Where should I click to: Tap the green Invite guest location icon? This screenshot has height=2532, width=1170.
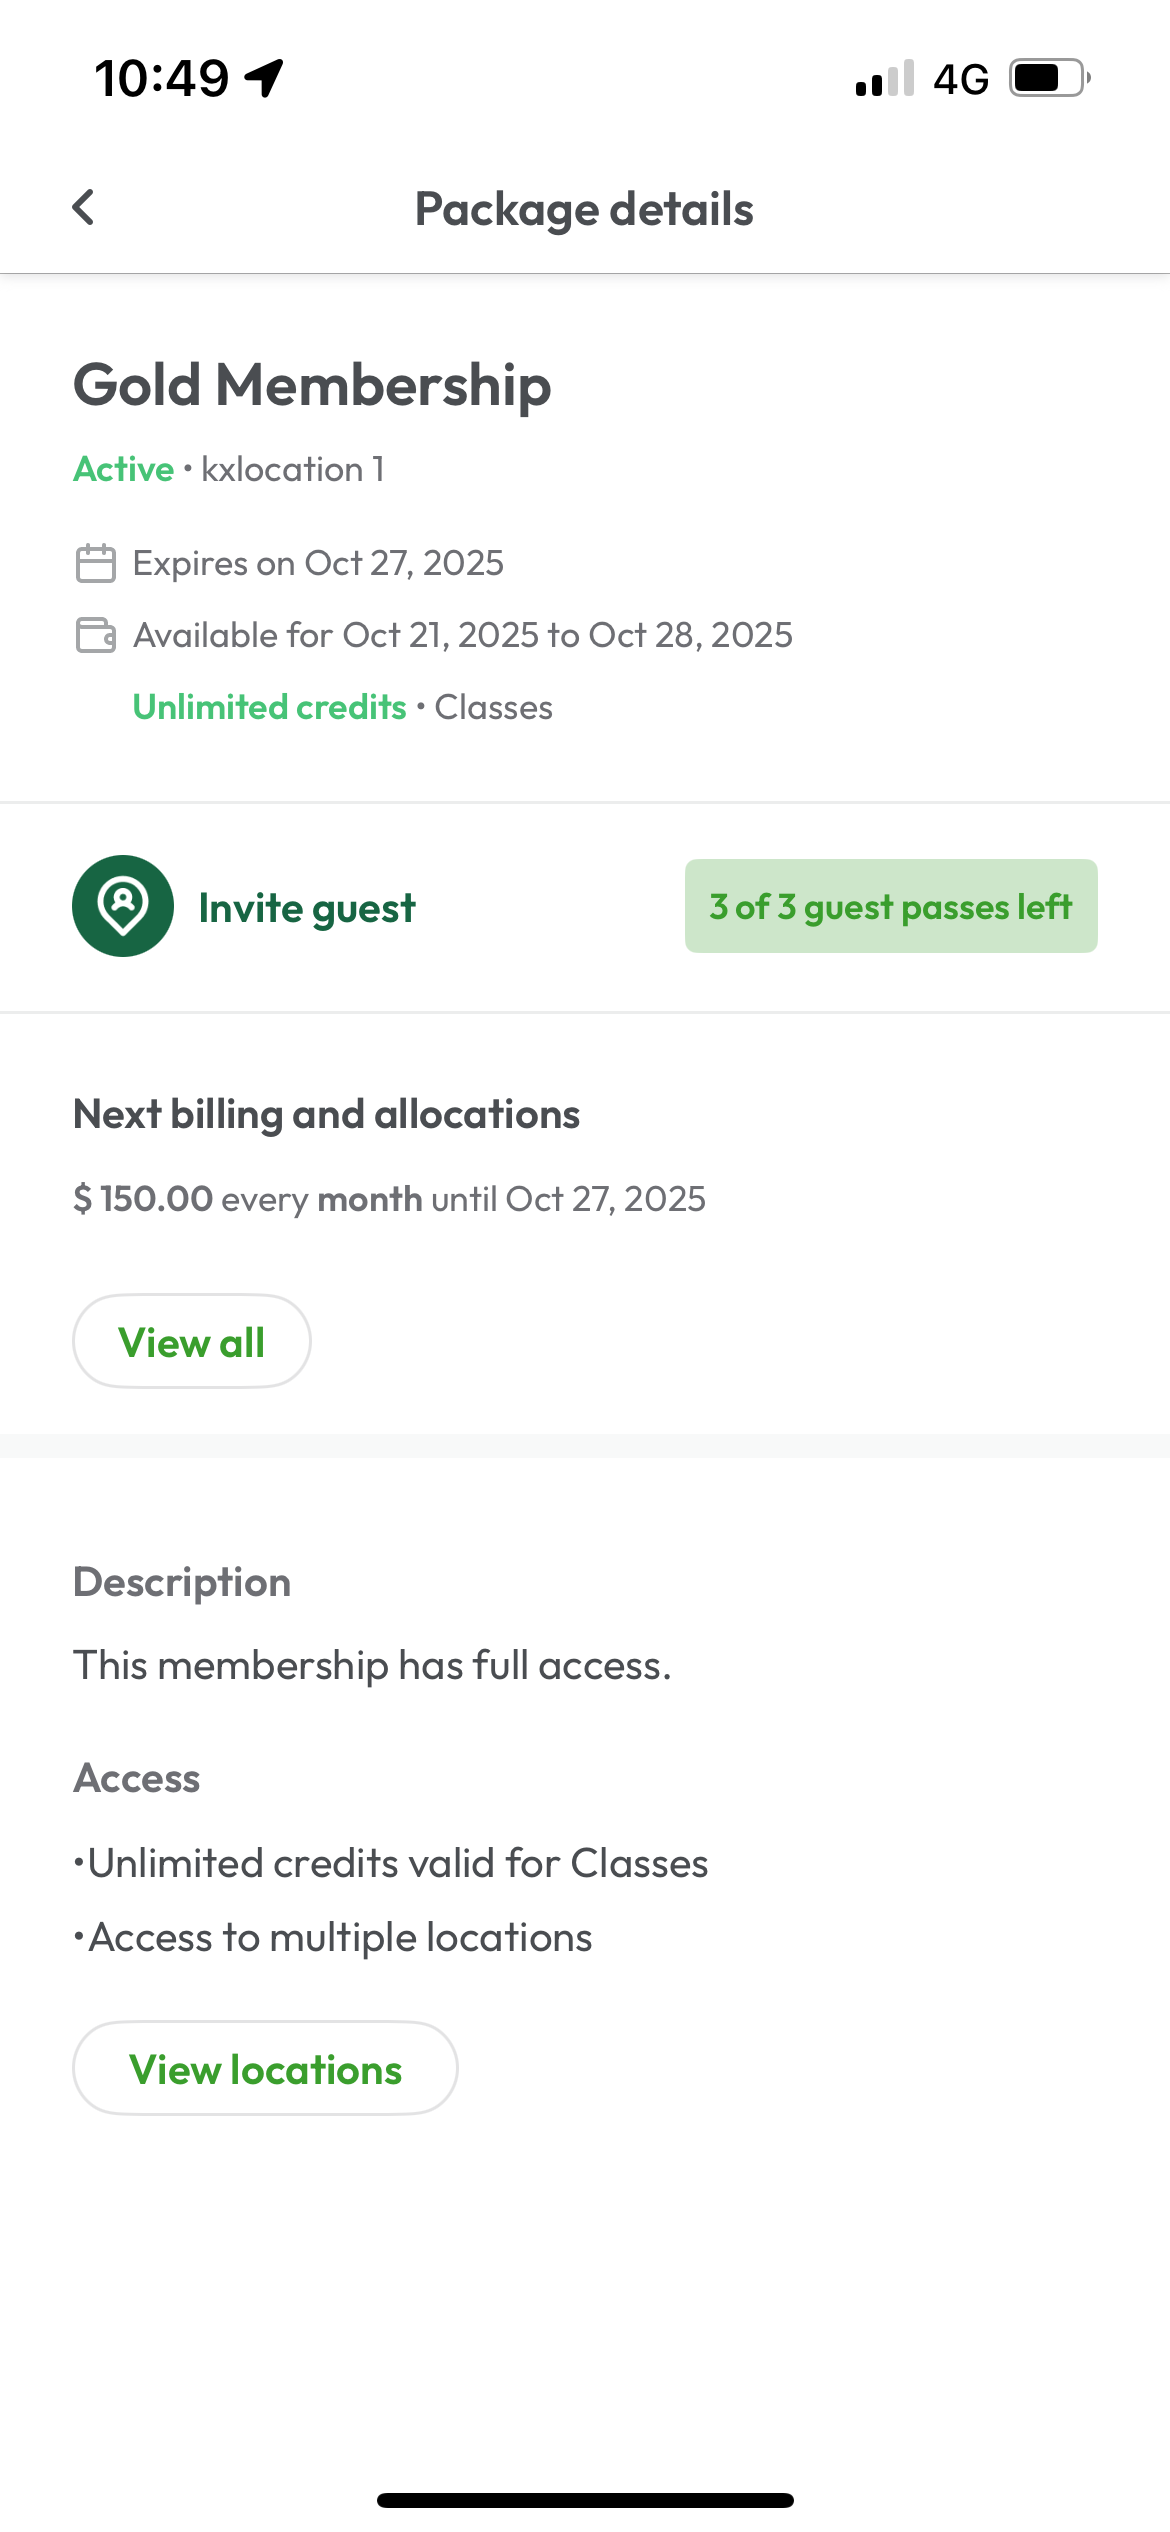pyautogui.click(x=123, y=906)
